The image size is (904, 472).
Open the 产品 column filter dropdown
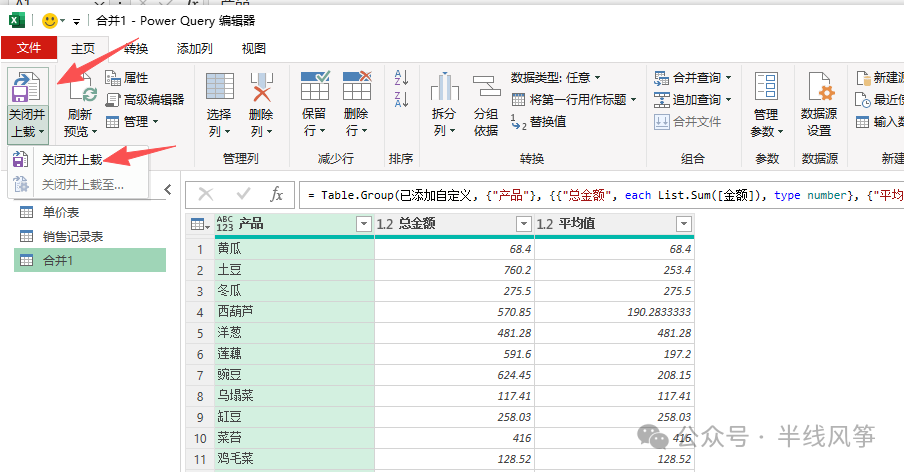tap(364, 224)
